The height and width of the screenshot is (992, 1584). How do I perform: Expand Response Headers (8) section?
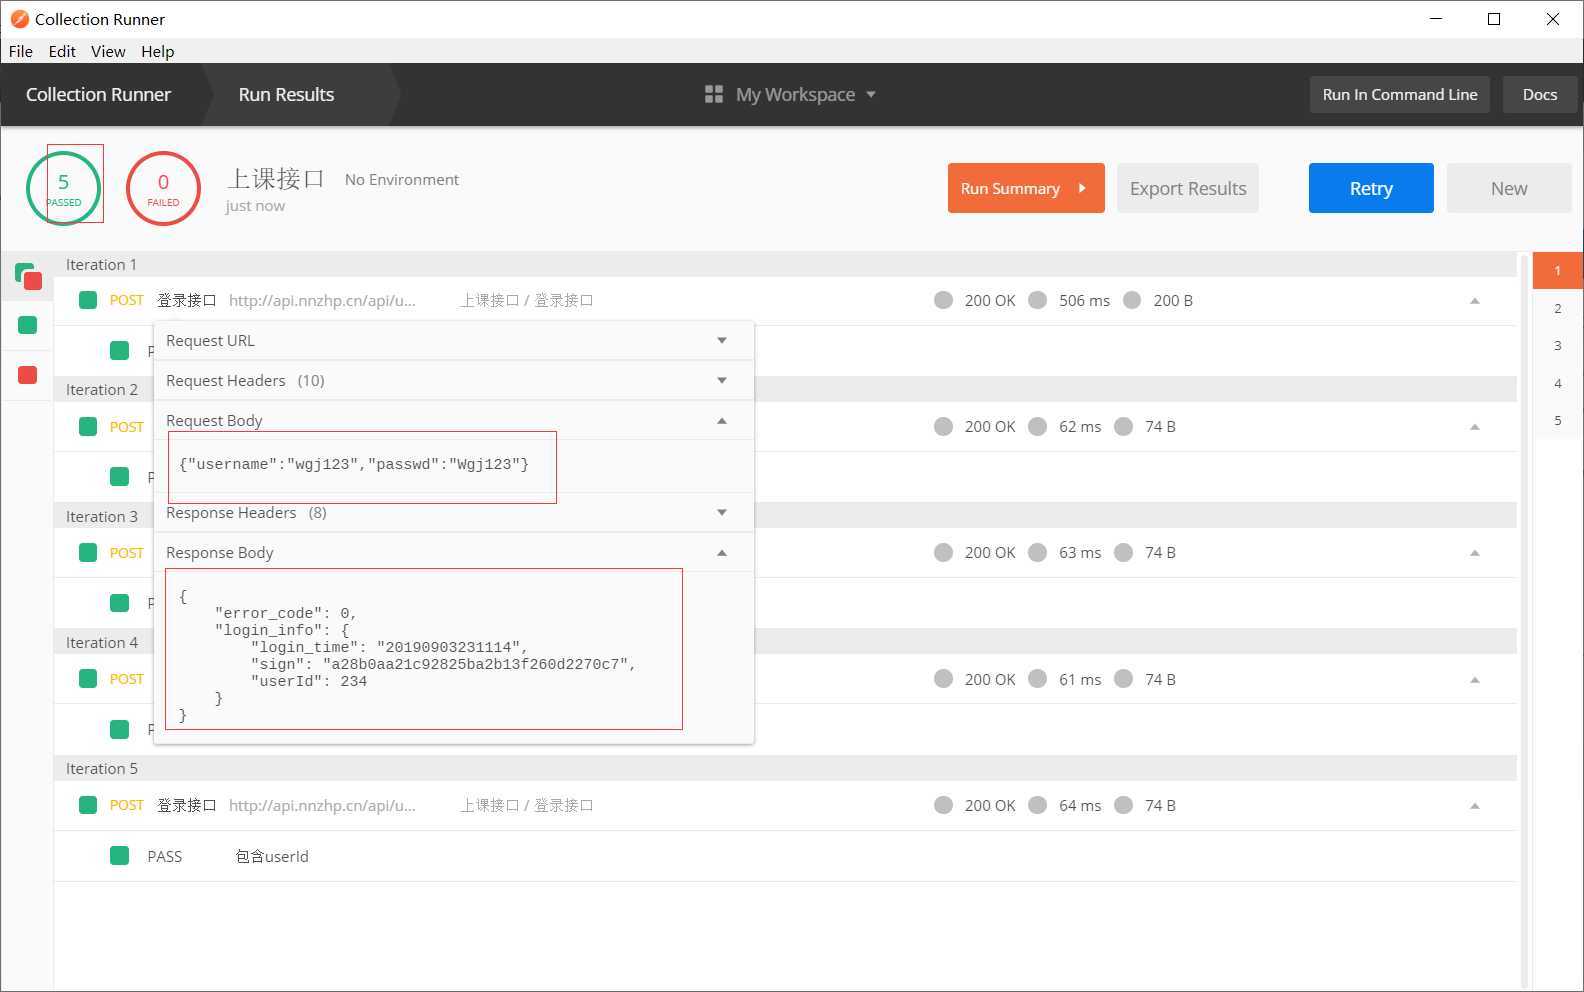(453, 512)
